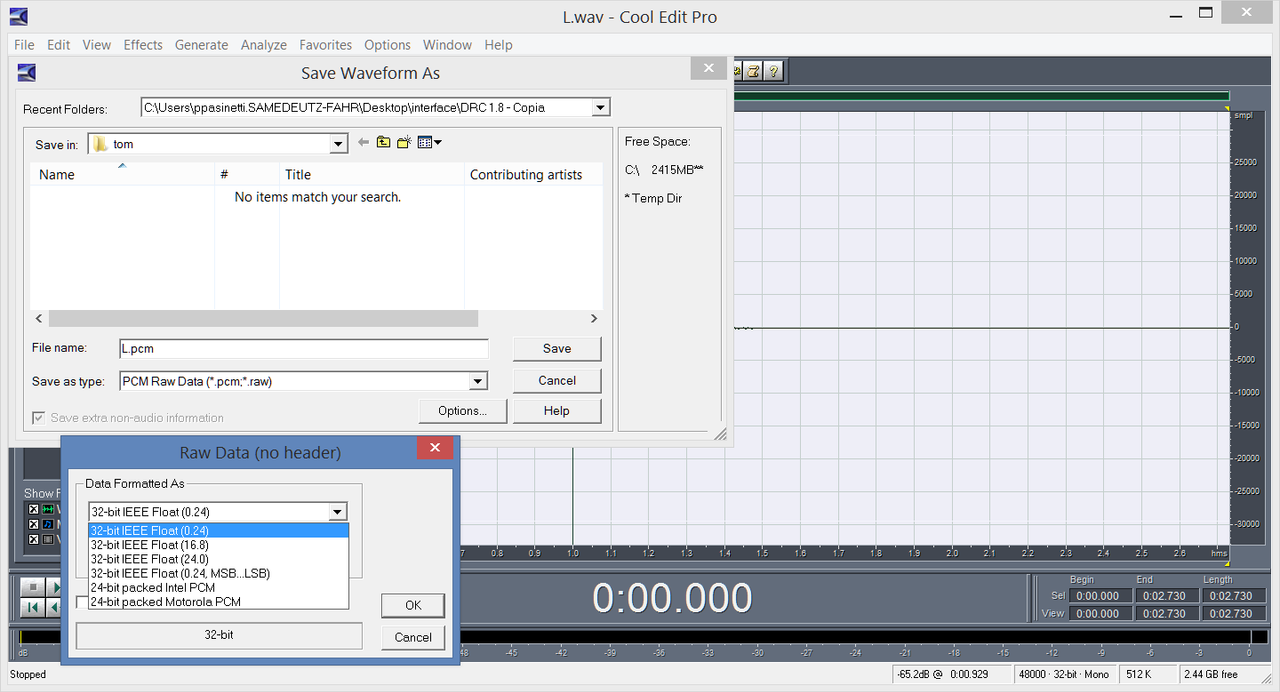Image resolution: width=1280 pixels, height=692 pixels.
Task: Open the Options menu in menu bar
Action: point(387,45)
